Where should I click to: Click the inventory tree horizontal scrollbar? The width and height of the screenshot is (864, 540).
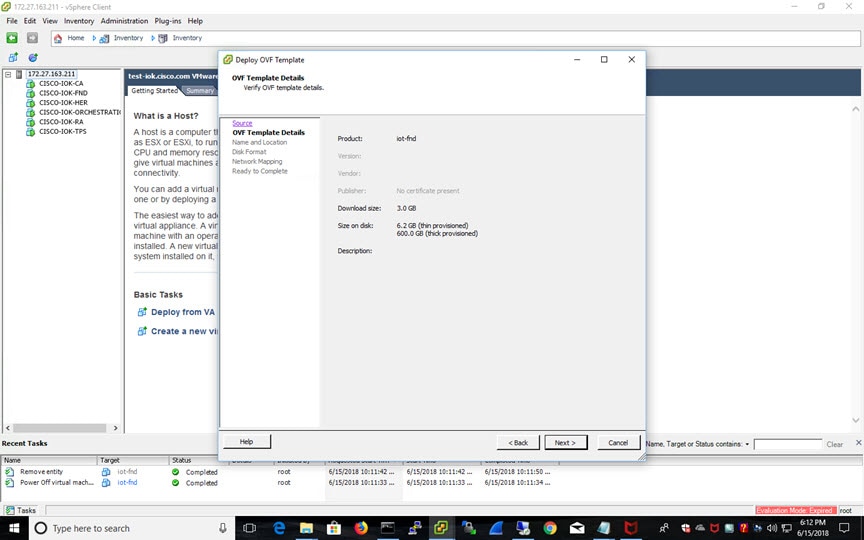point(60,428)
